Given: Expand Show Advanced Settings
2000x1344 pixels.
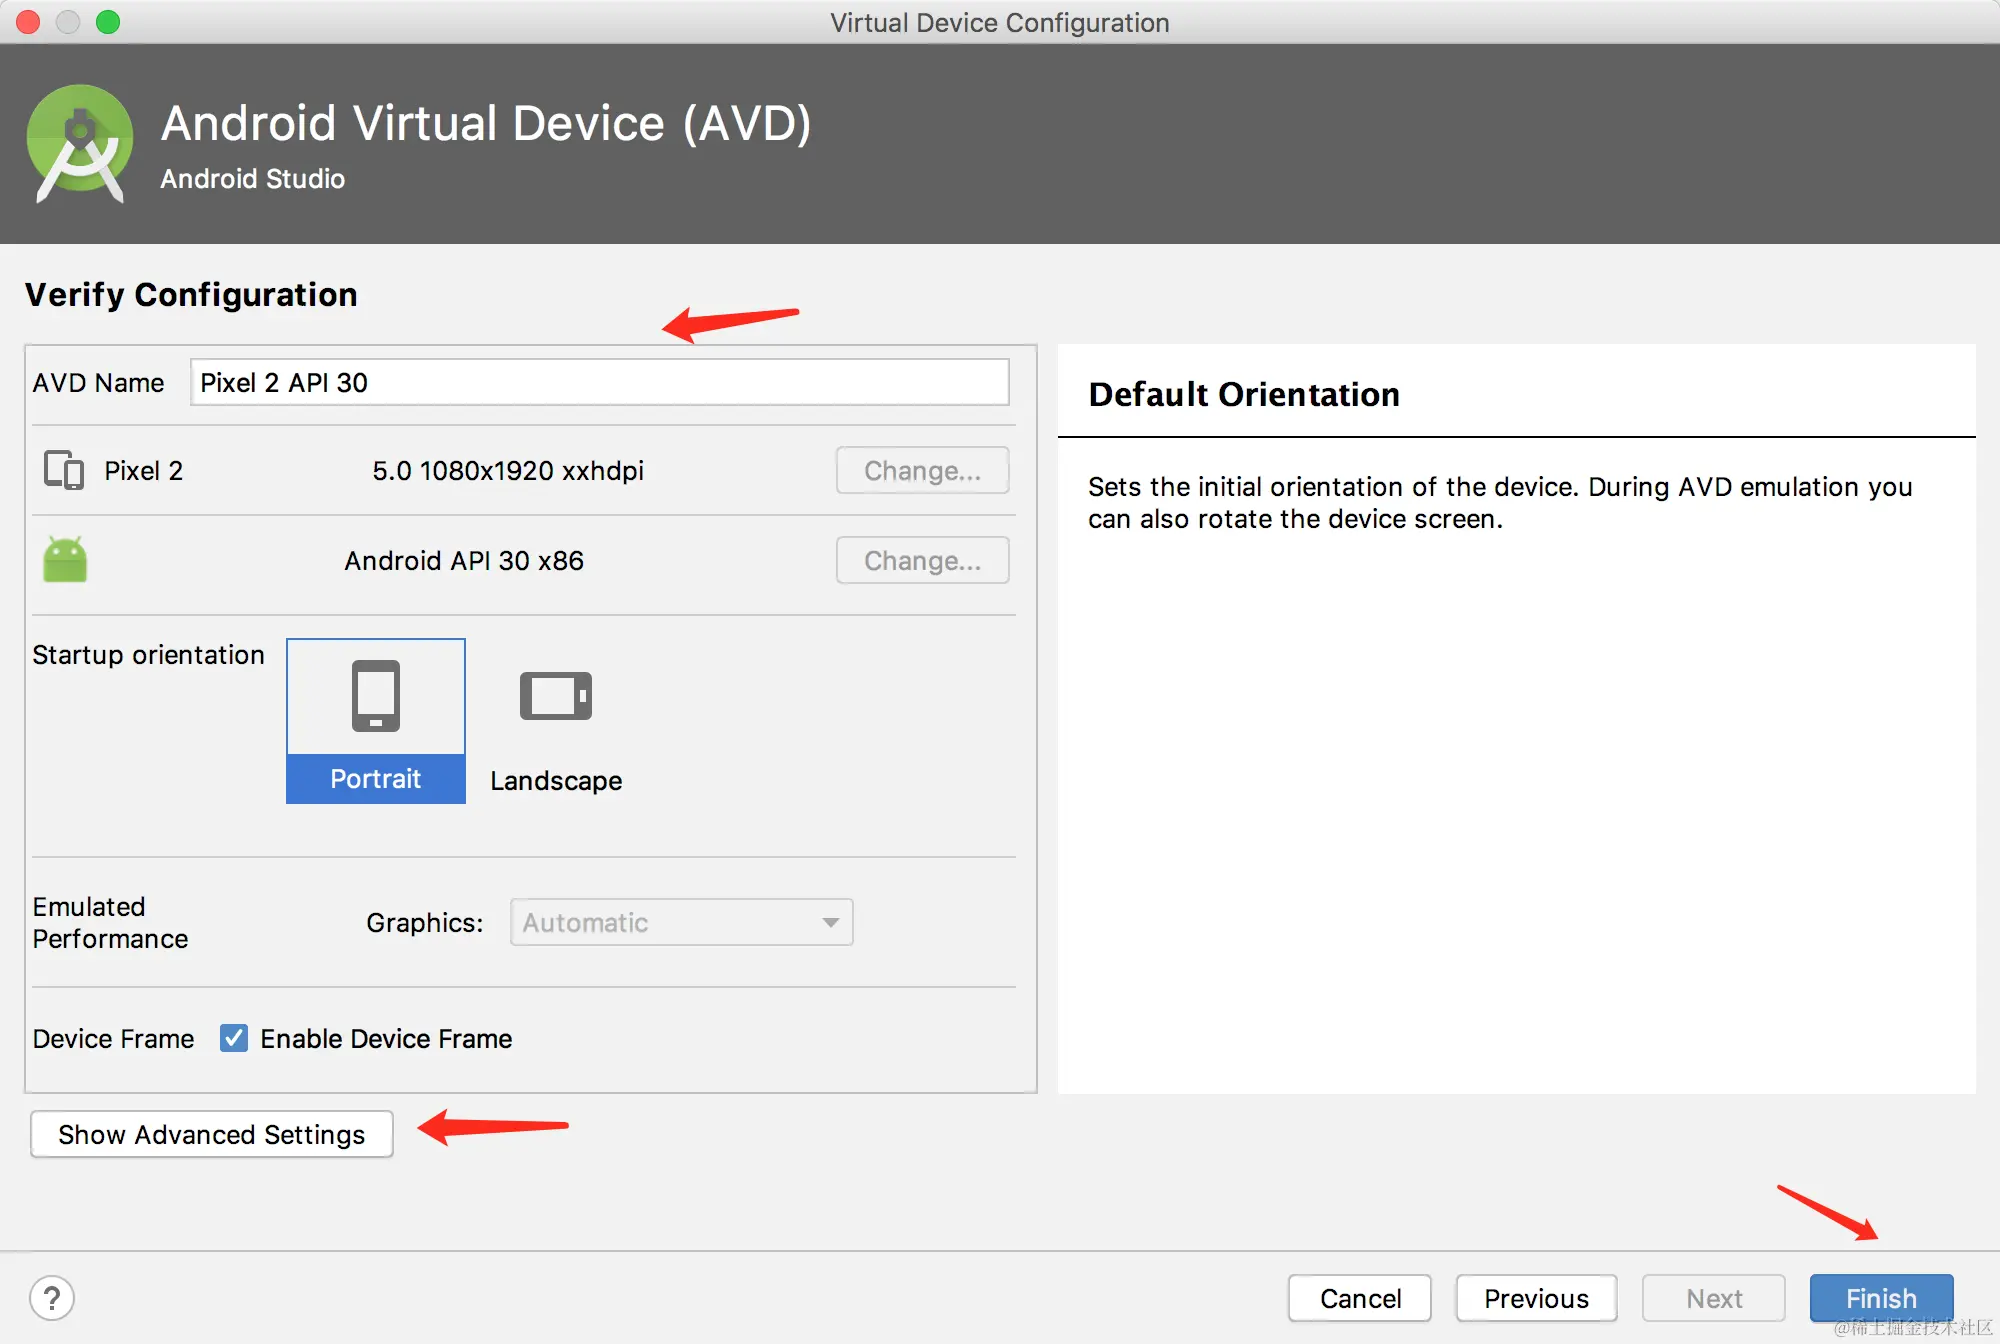Looking at the screenshot, I should [212, 1134].
